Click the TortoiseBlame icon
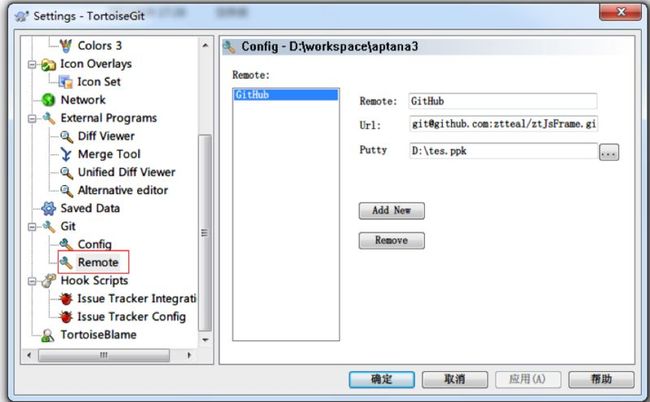The image size is (650, 402). pyautogui.click(x=48, y=335)
